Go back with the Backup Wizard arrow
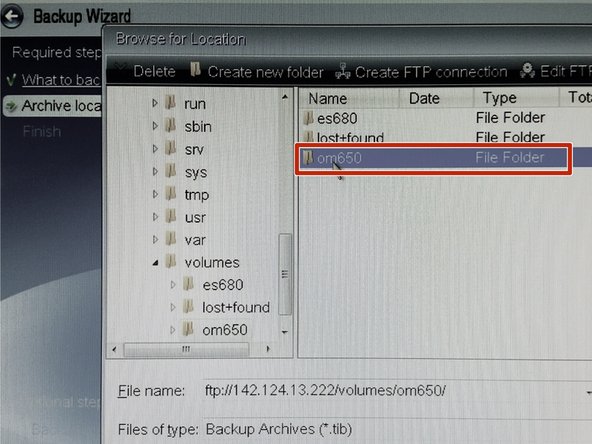Viewport: 592px width, 444px height. pos(12,16)
